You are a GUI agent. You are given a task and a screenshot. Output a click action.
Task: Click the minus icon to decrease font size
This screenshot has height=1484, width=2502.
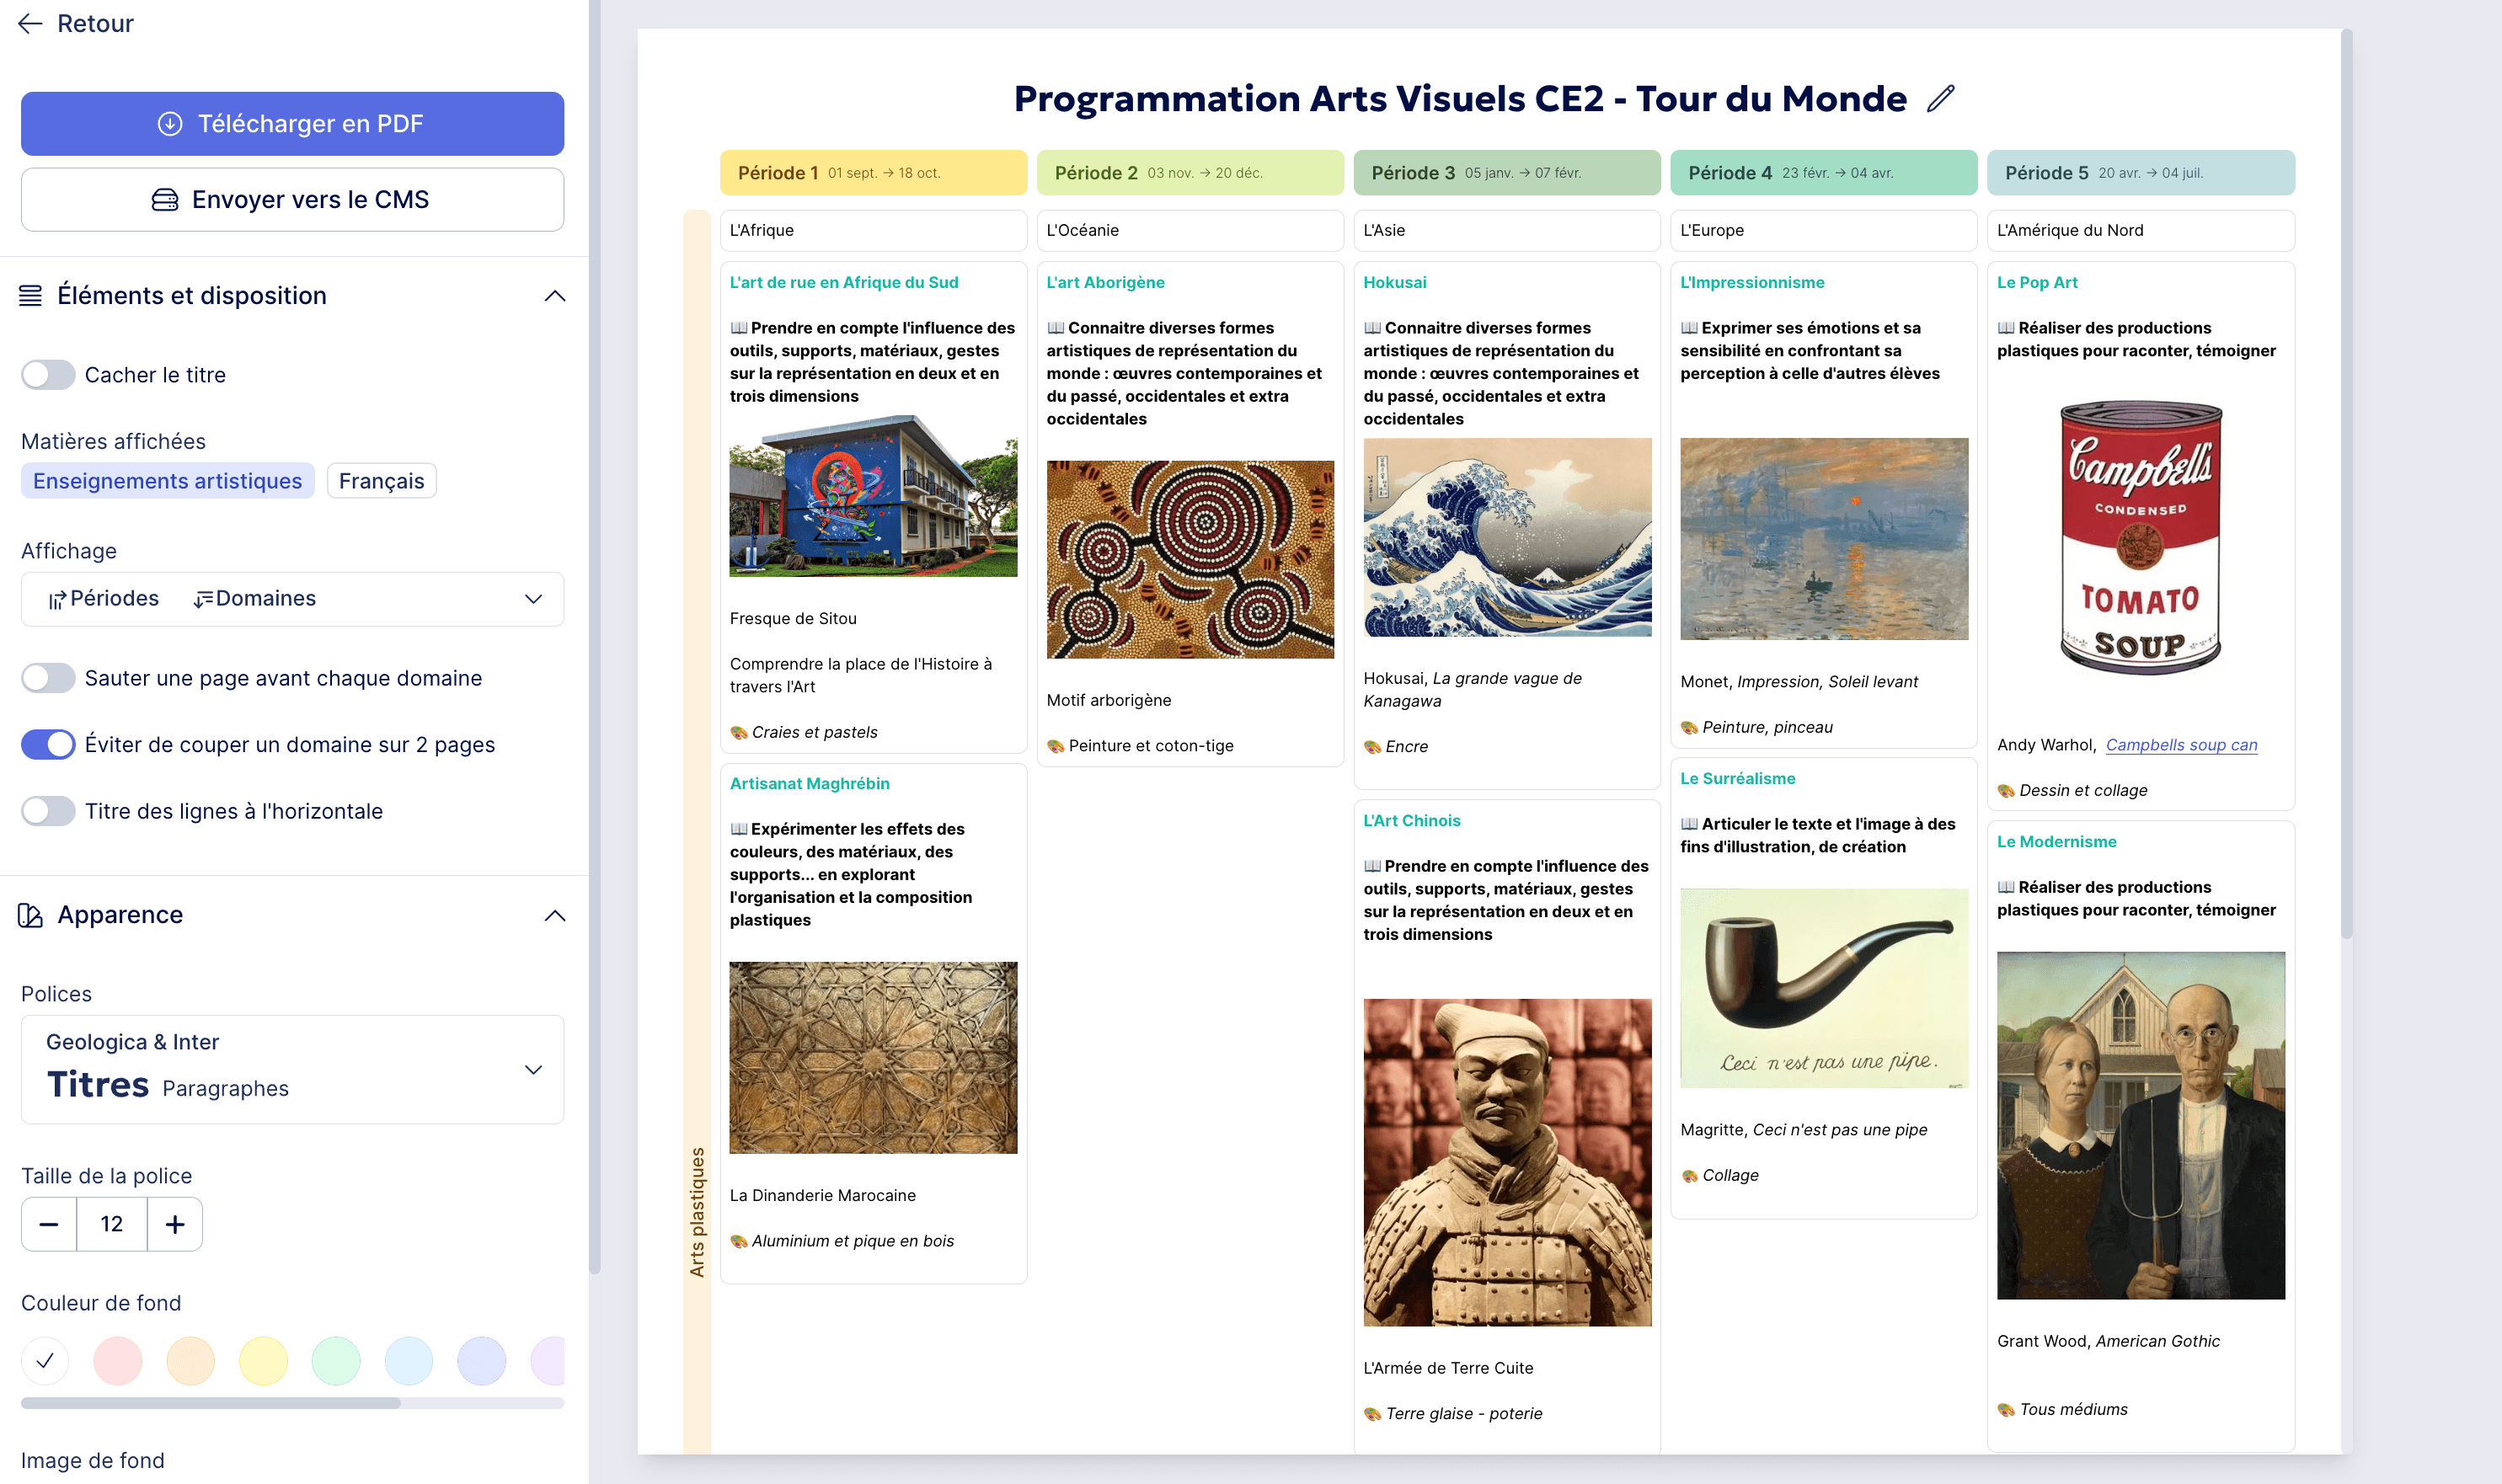pos(48,1224)
